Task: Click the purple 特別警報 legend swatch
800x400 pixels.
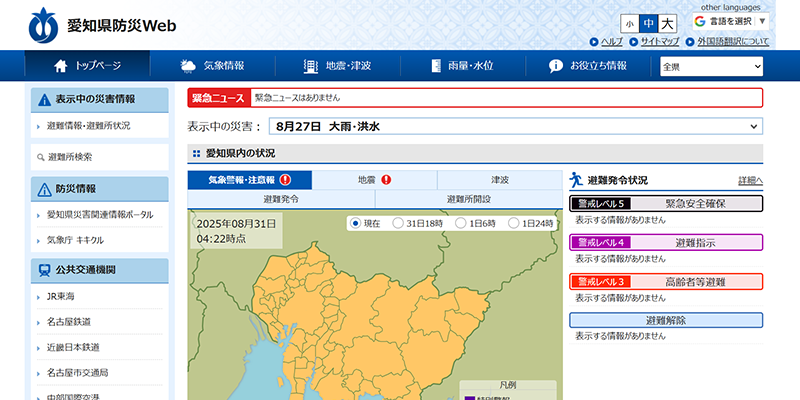Action: pos(469,398)
